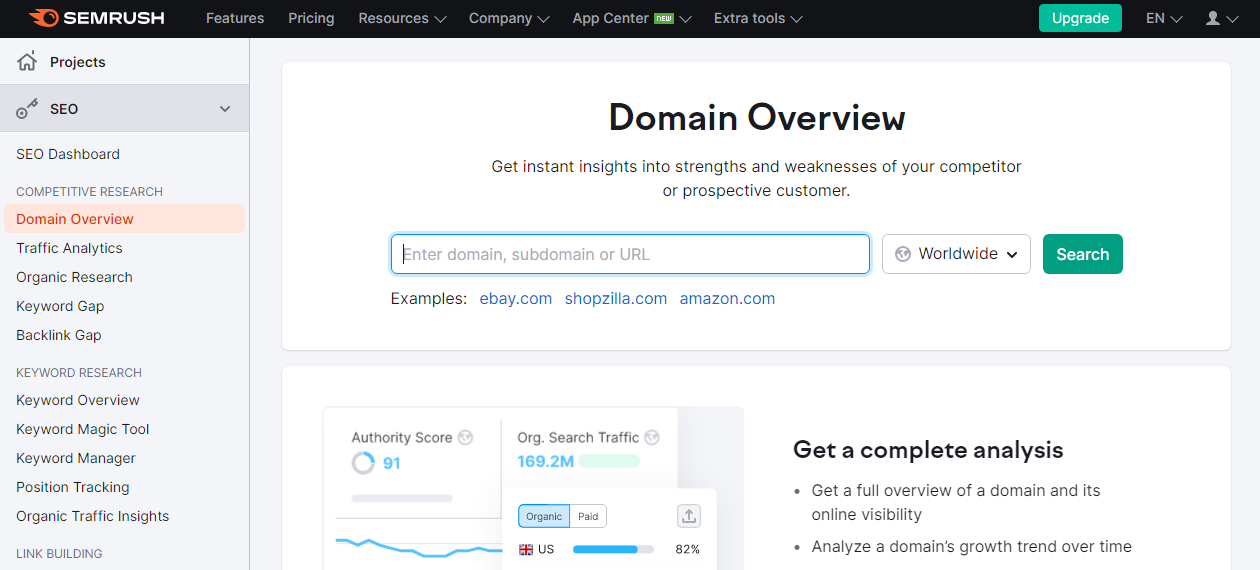This screenshot has width=1260, height=570.
Task: Click the globe icon in Worldwide selector
Action: coord(903,254)
